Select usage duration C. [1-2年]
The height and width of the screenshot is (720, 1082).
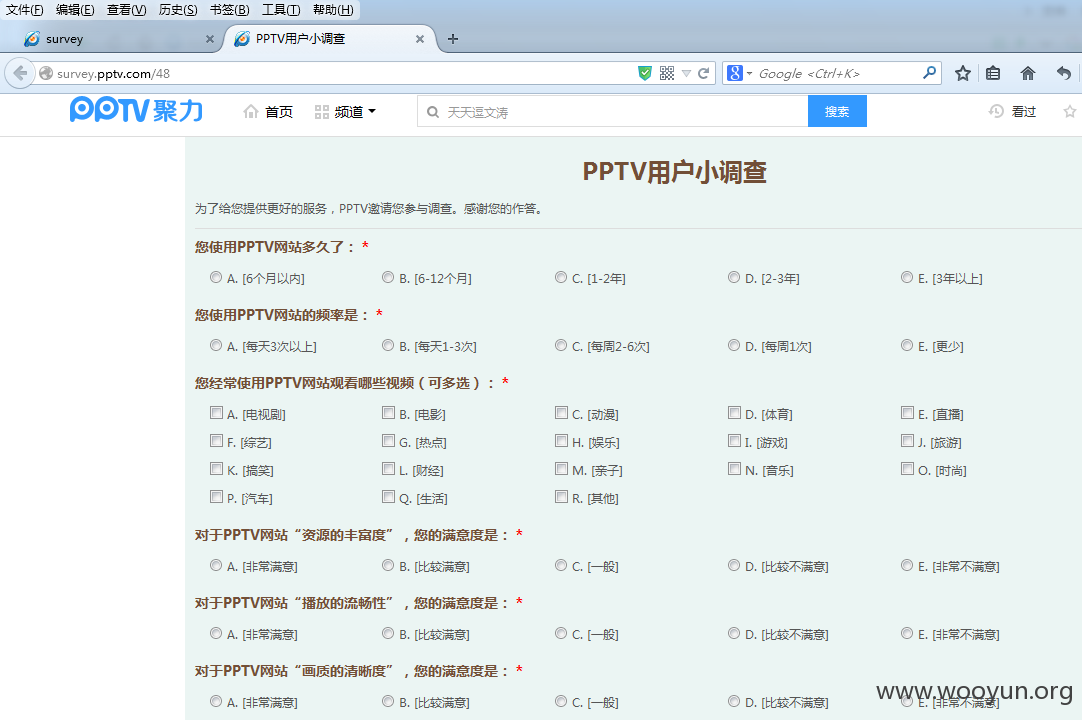[561, 278]
